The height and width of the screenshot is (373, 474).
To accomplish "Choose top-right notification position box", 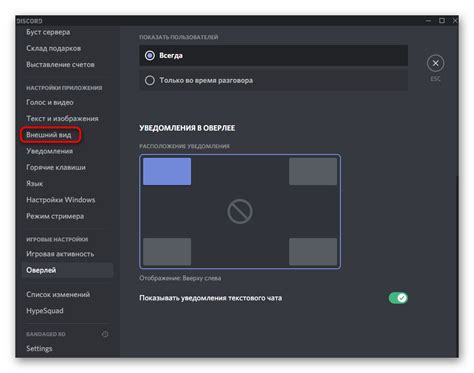I will pos(313,171).
